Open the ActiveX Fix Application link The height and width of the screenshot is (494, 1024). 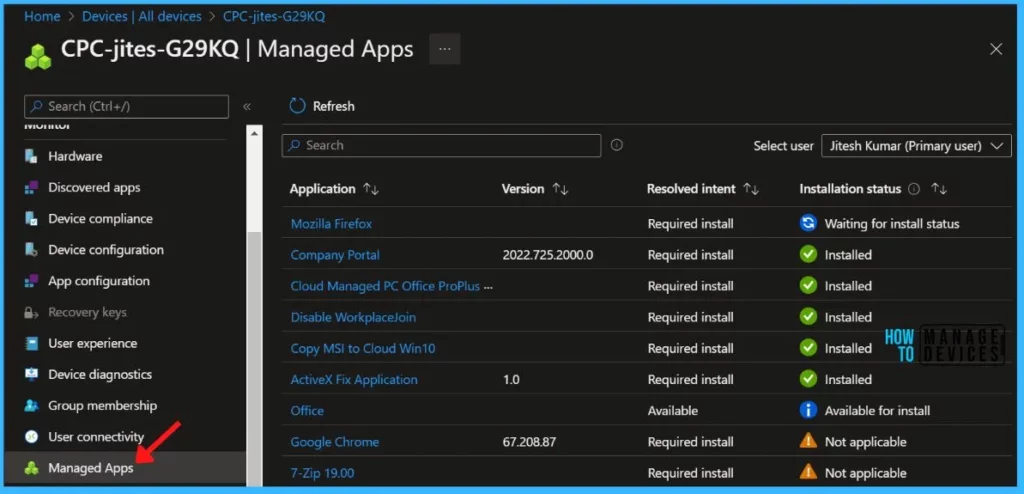[354, 380]
